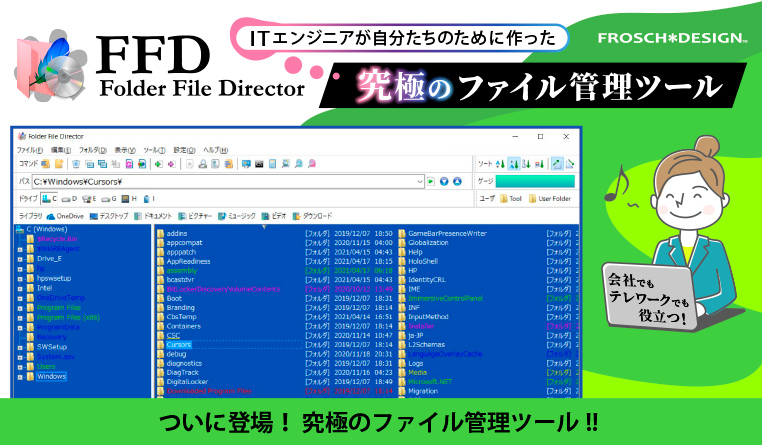Select drive C in the drive bar

(x=49, y=198)
